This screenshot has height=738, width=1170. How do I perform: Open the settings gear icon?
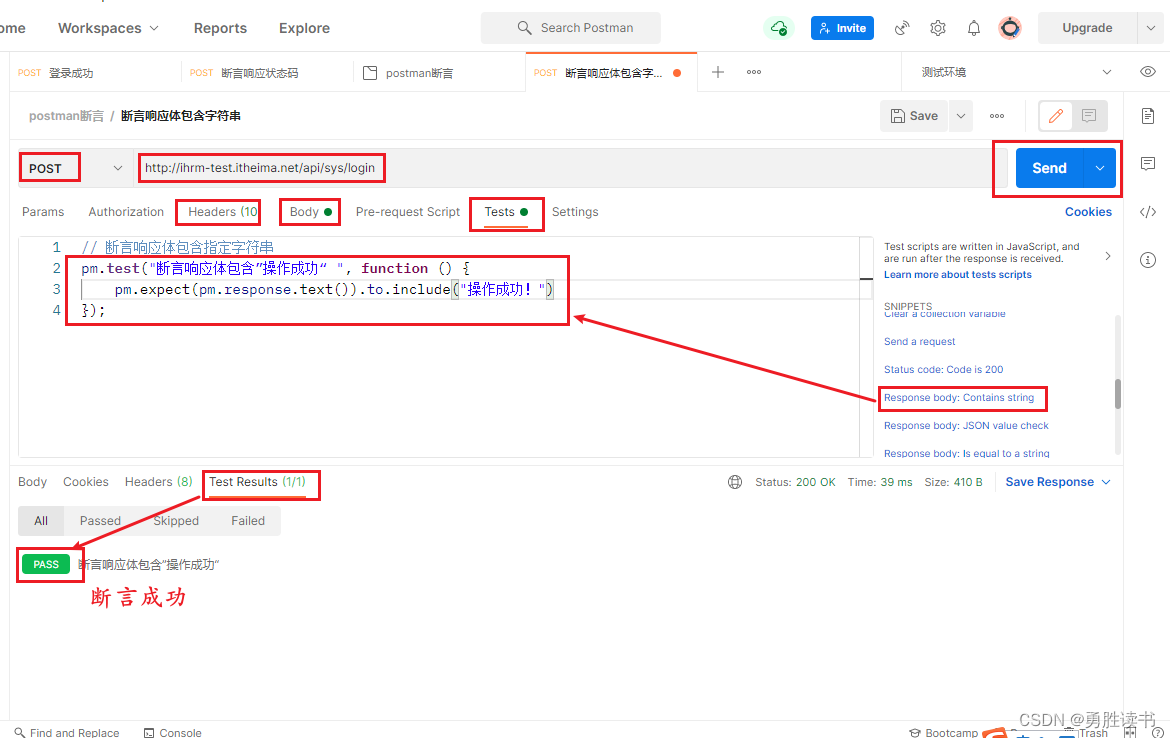(x=938, y=28)
